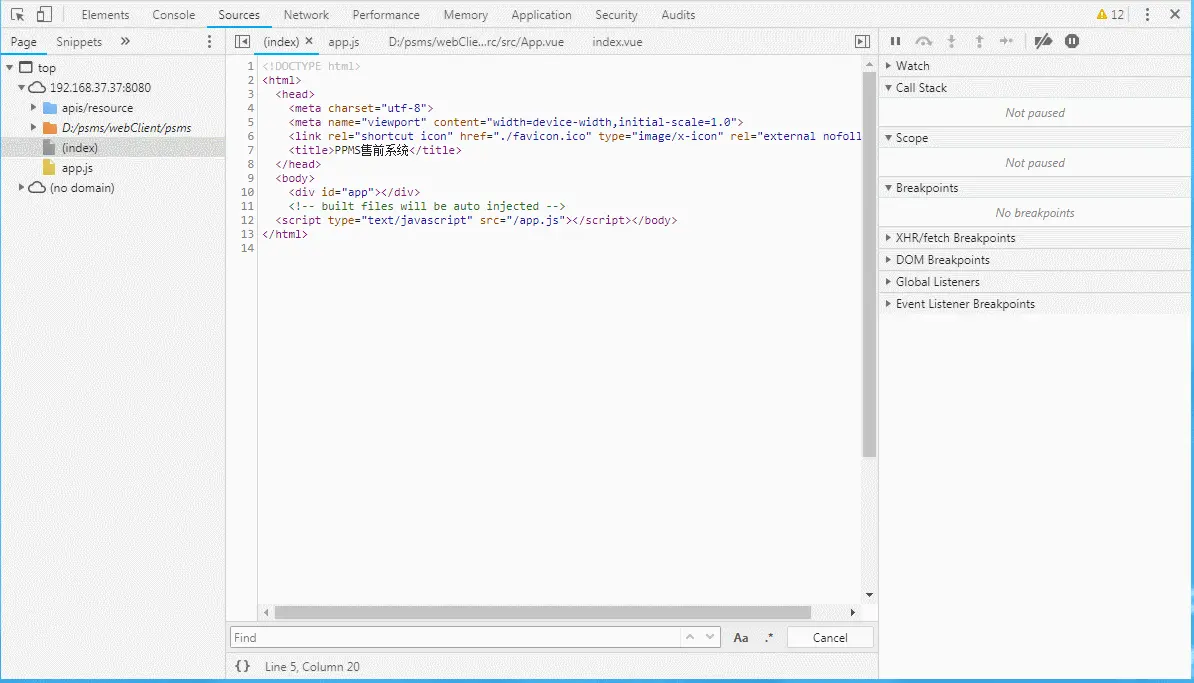Click scroll-right arrow of horizontal scrollbar
Screen dimensions: 1194x683
coord(852,612)
